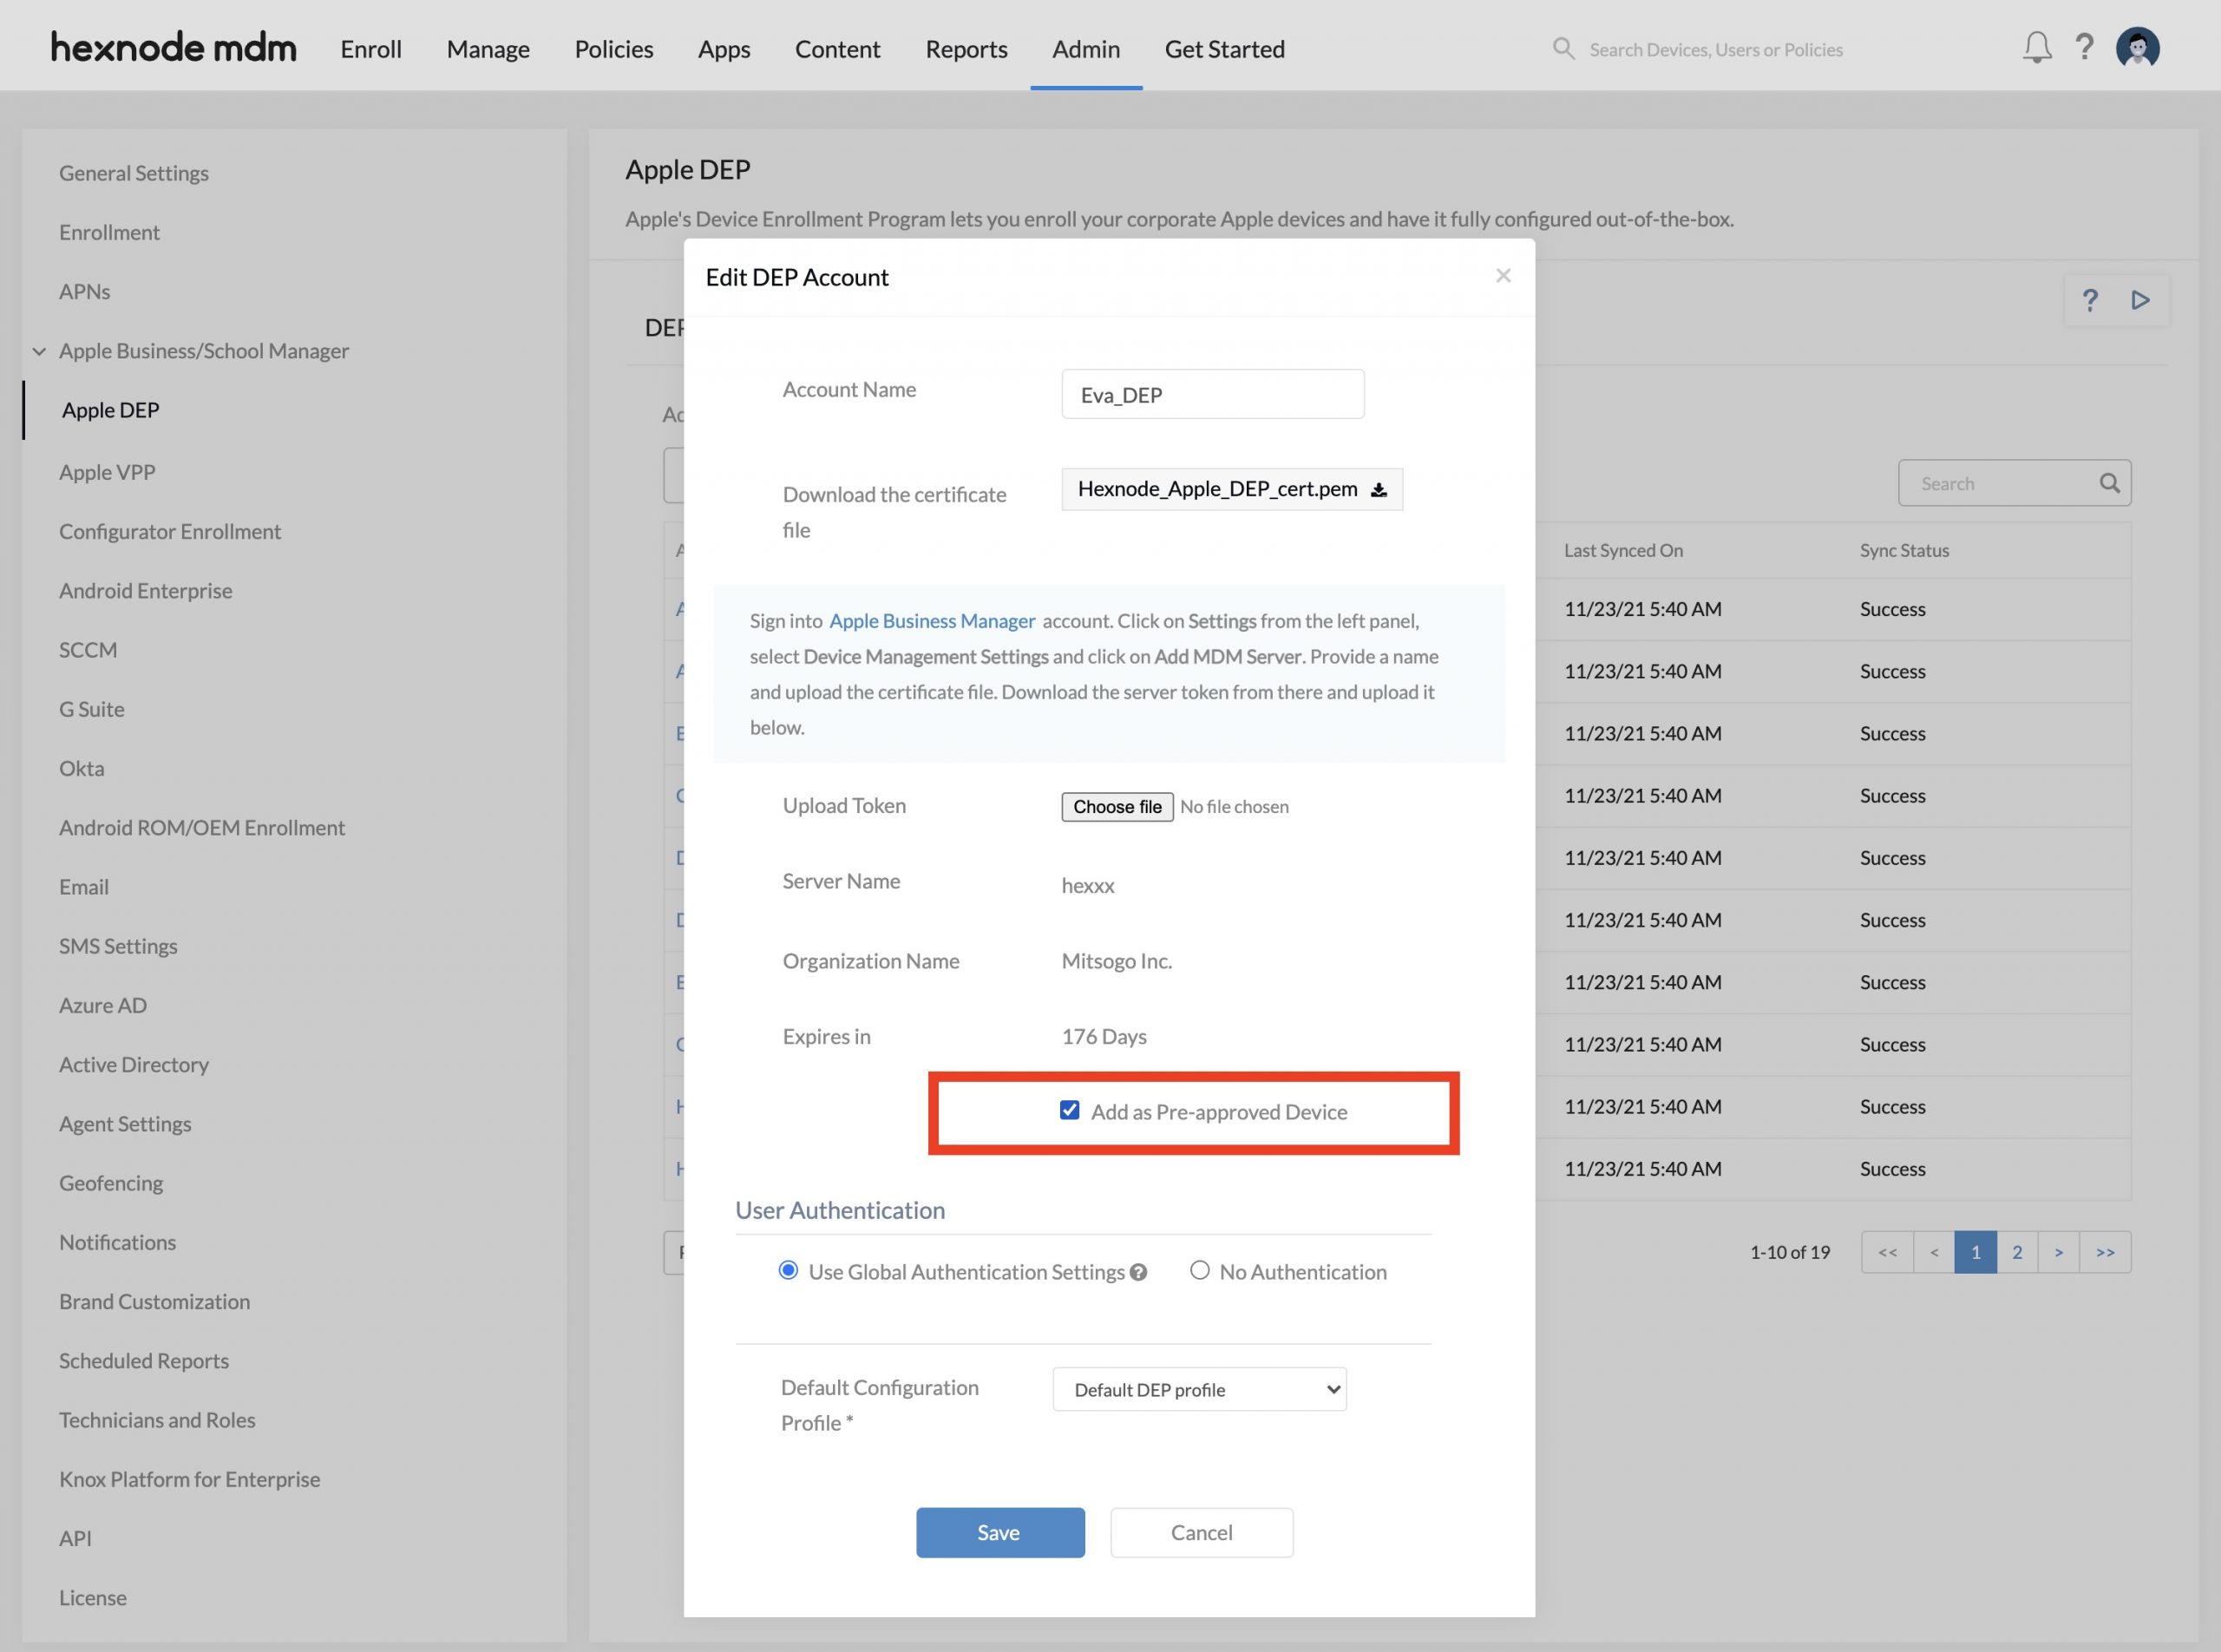Open the Get Started tab
The image size is (2221, 1652).
(x=1224, y=49)
